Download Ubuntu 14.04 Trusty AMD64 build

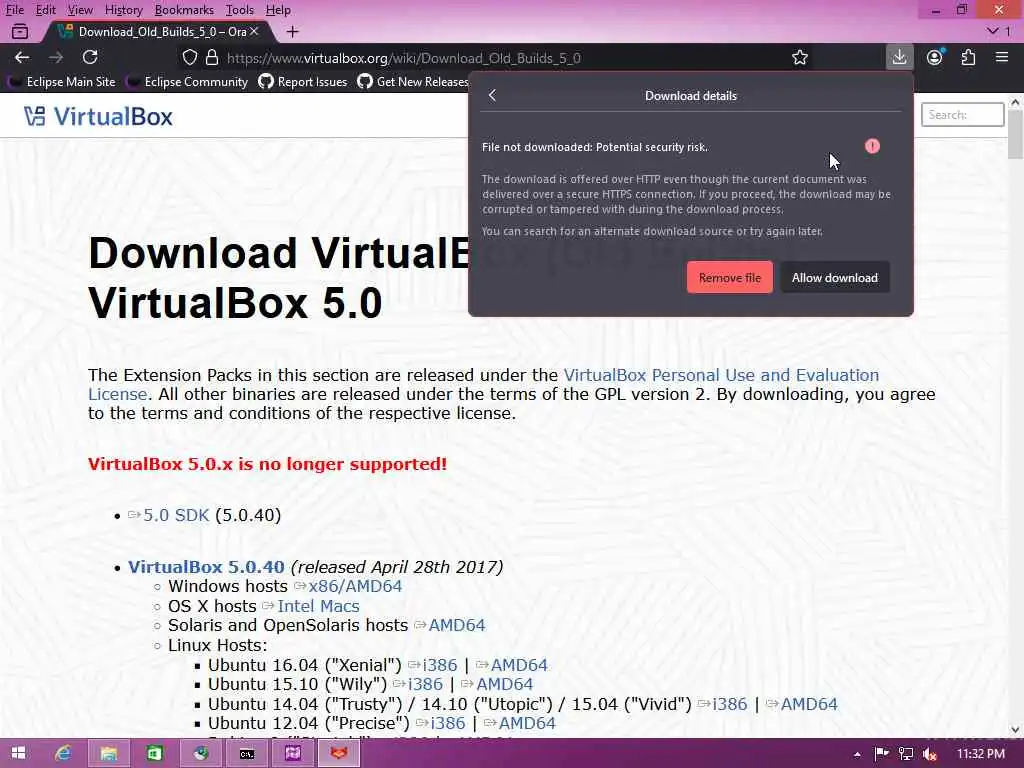[x=808, y=704]
